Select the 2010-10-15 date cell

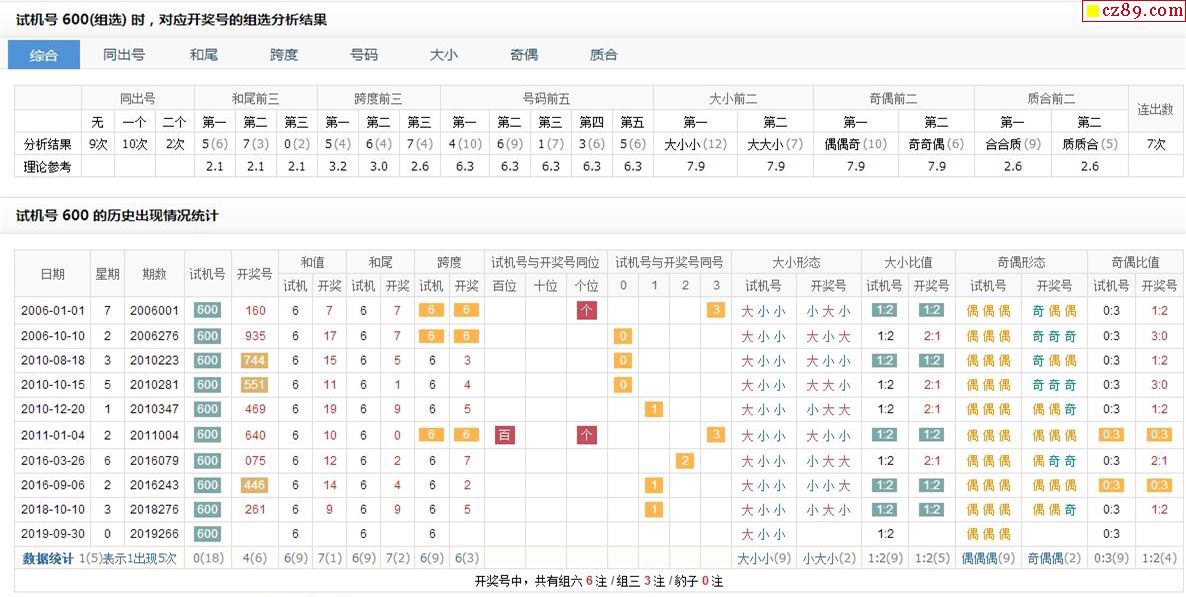point(53,385)
